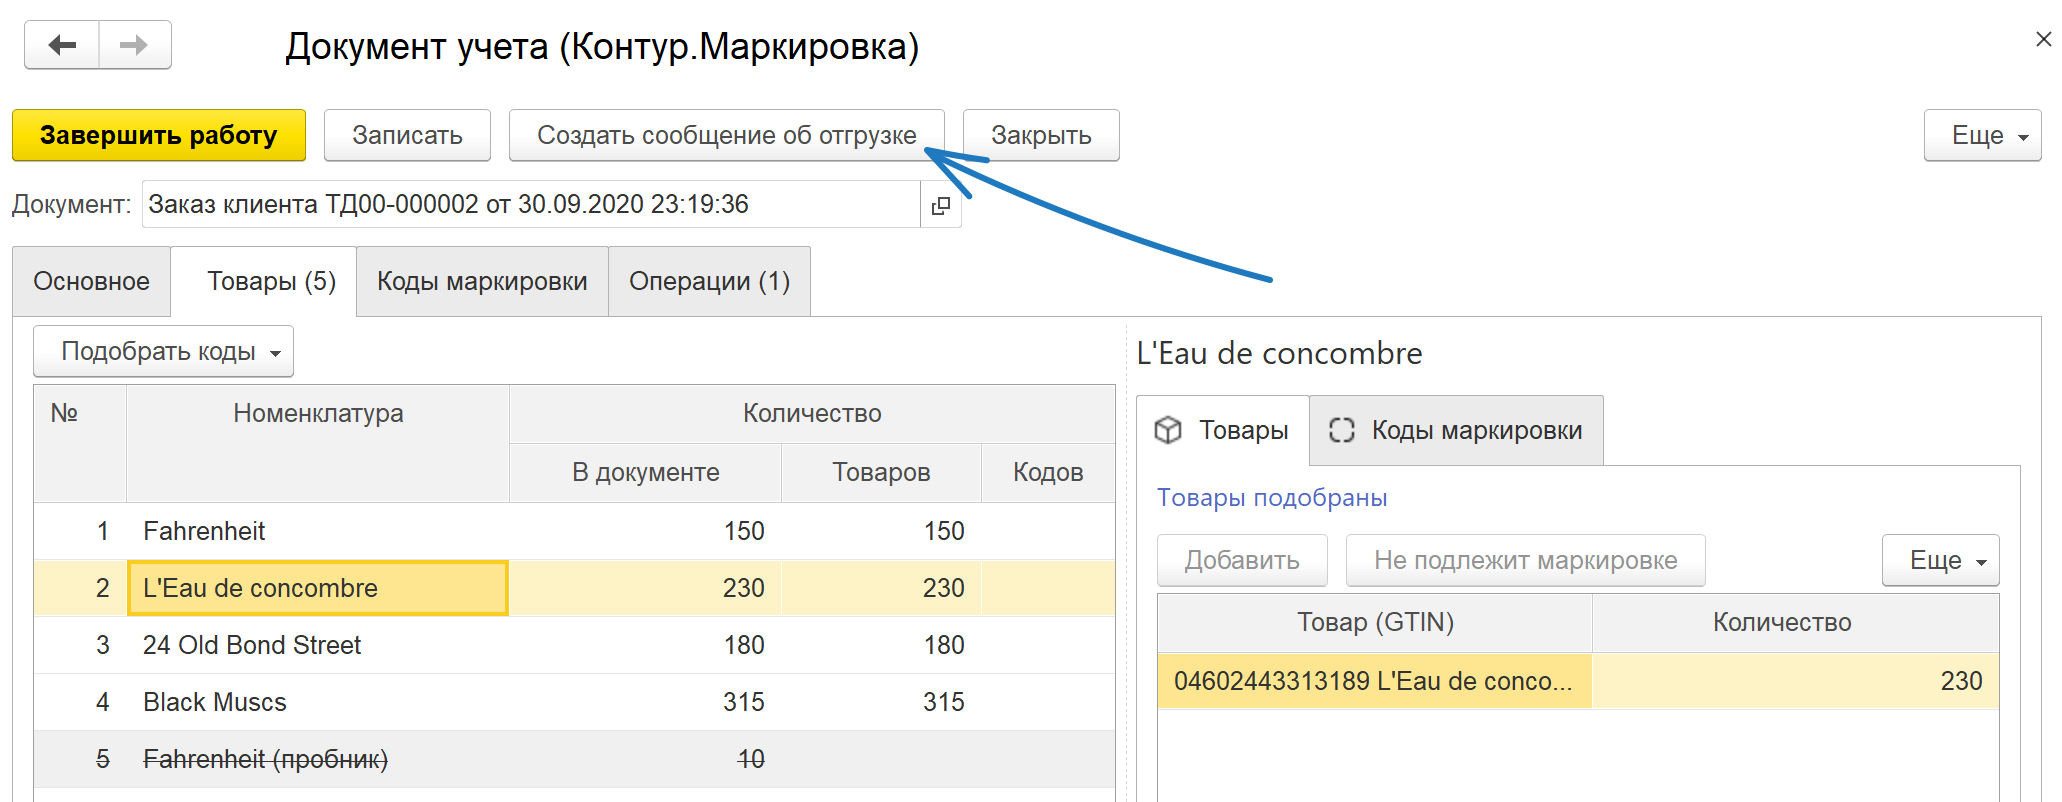
Task: Select the L'Eau de concombre row cell
Action: pos(318,588)
